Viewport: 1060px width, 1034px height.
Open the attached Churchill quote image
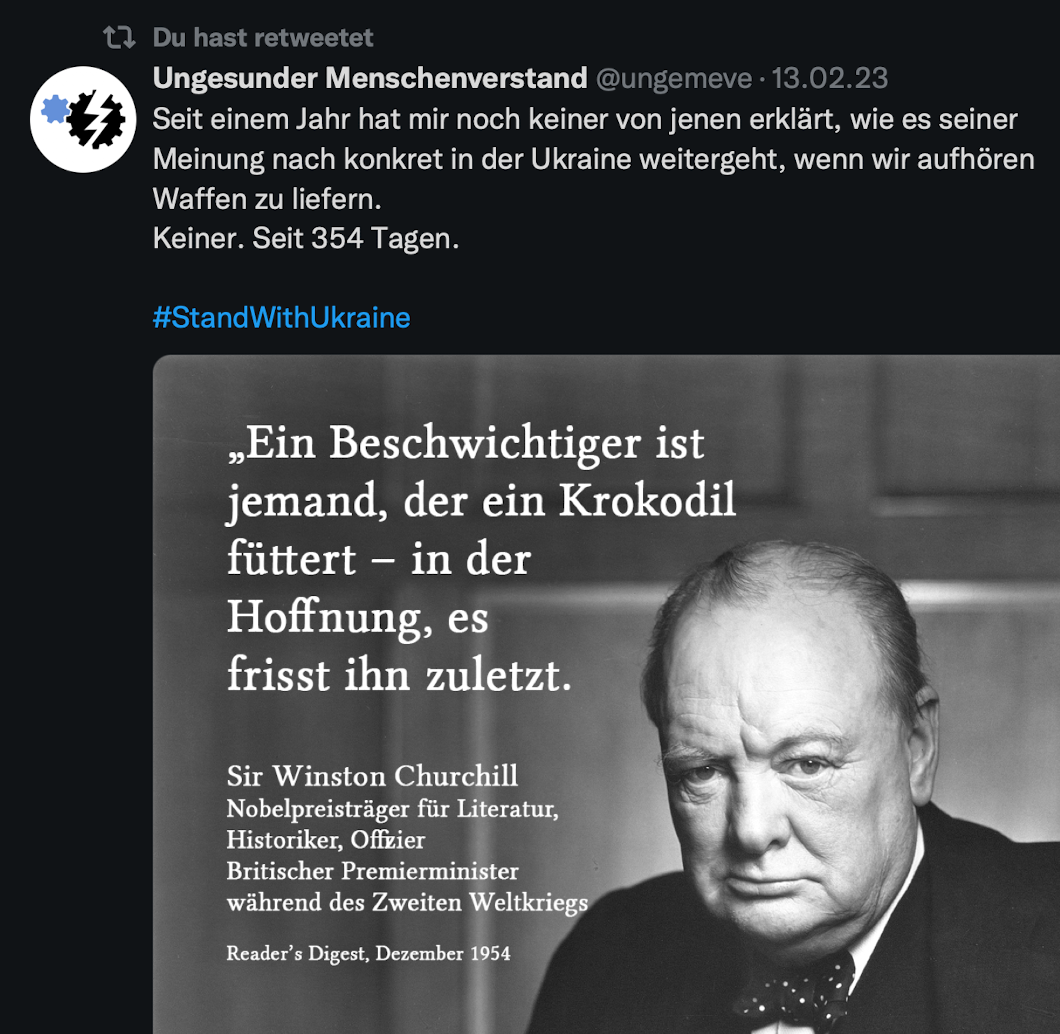(606, 694)
